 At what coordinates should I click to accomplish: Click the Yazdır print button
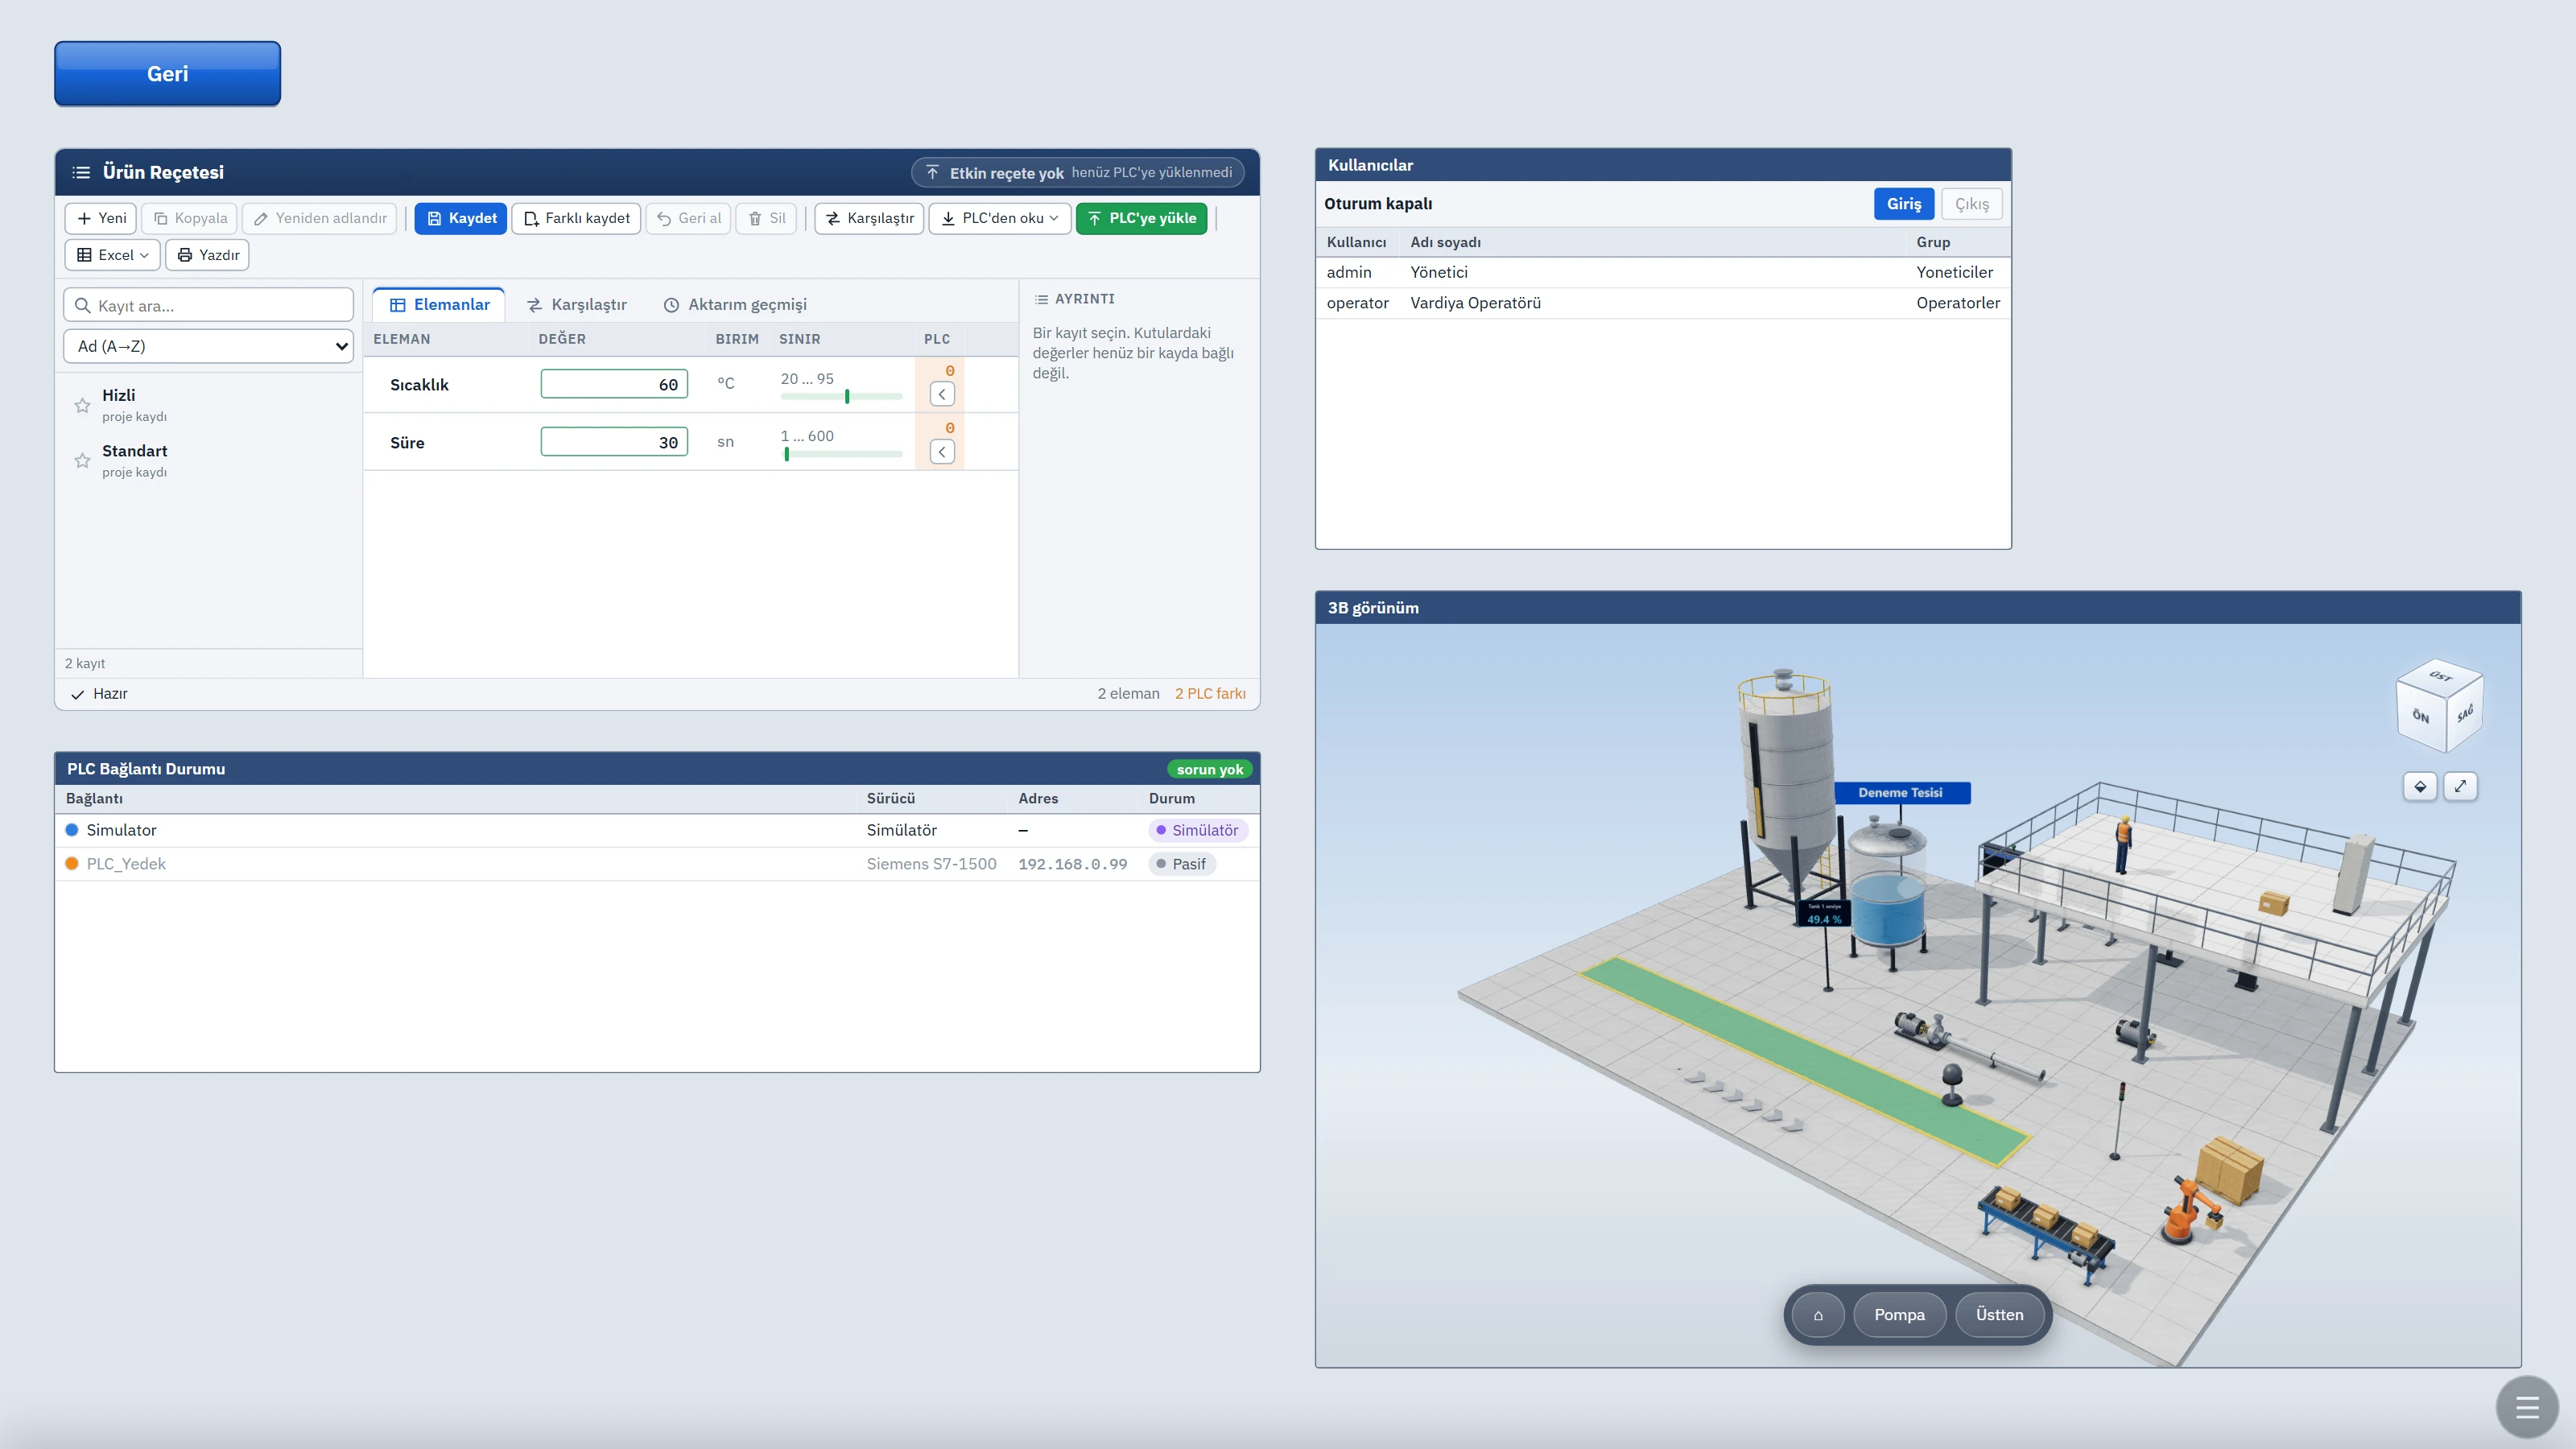pos(207,255)
